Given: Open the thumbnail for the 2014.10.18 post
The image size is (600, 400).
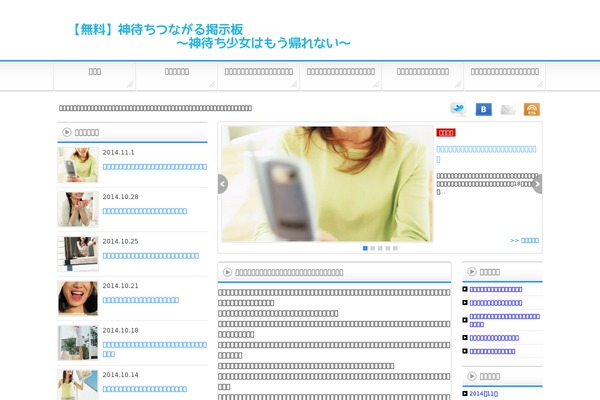Looking at the screenshot, I should coord(78,343).
